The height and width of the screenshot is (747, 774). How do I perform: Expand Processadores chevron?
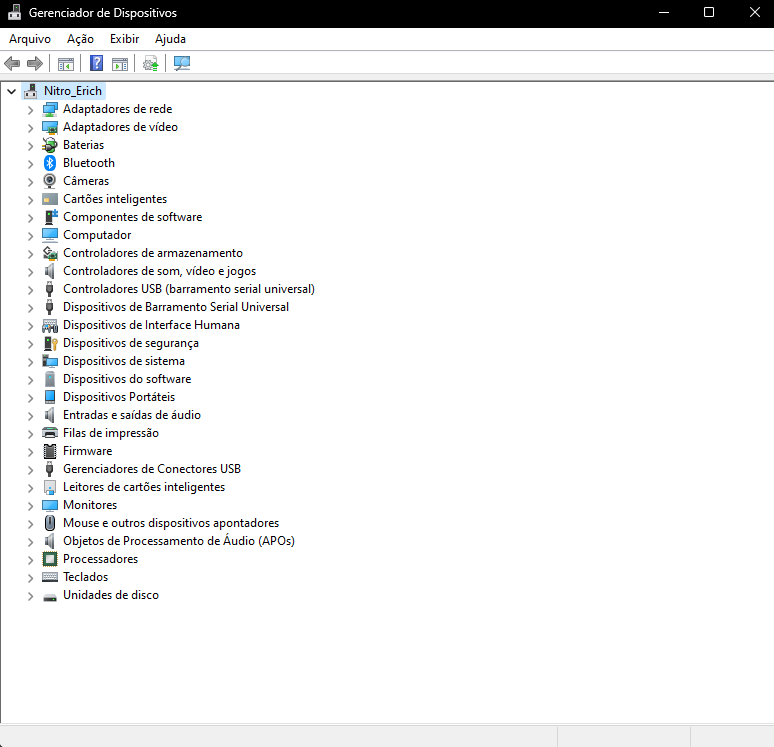31,560
